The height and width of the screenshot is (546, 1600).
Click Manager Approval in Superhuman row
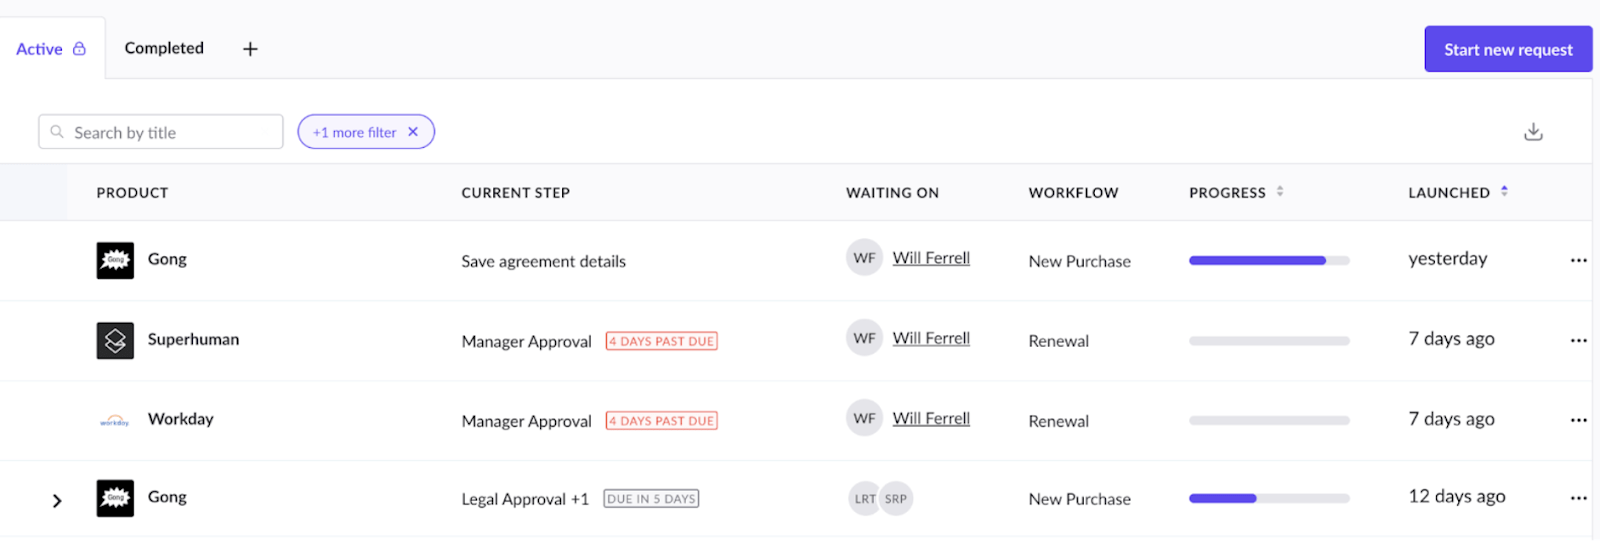[526, 341]
